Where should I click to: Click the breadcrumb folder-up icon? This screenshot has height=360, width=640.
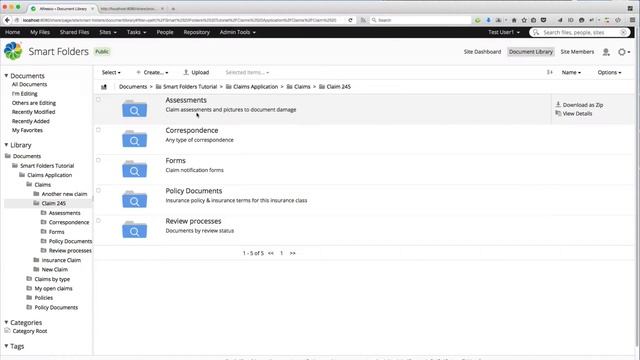click(x=104, y=87)
